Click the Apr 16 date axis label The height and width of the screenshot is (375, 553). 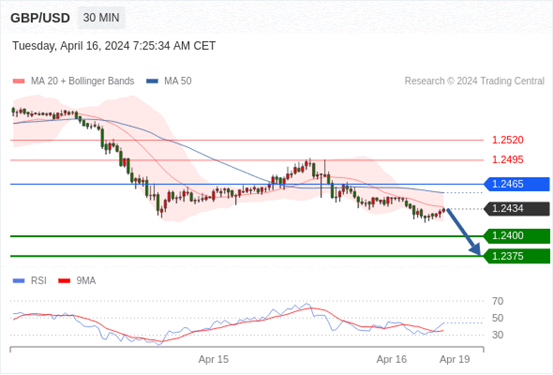391,359
